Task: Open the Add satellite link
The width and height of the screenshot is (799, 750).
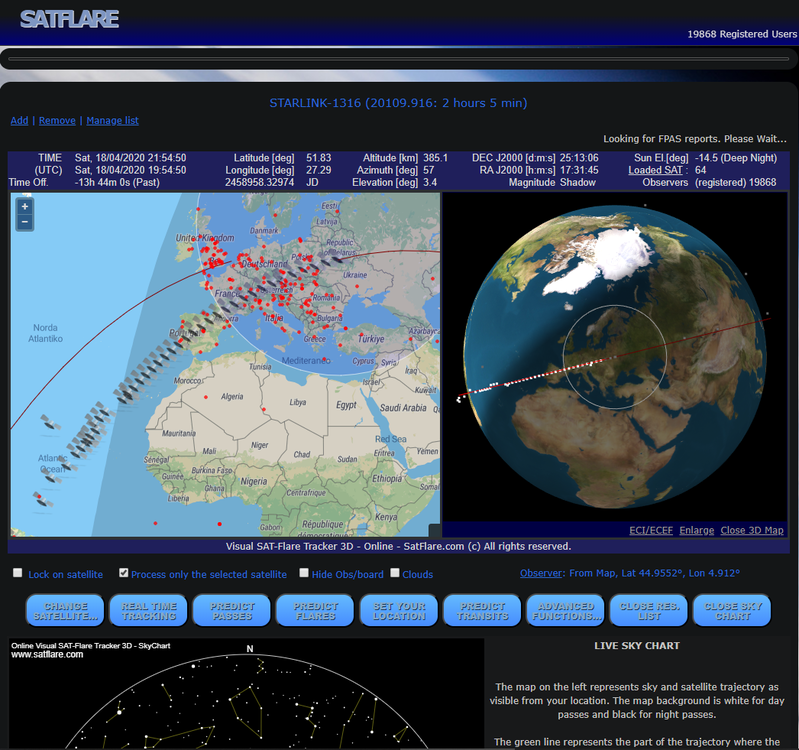Action: pos(19,121)
